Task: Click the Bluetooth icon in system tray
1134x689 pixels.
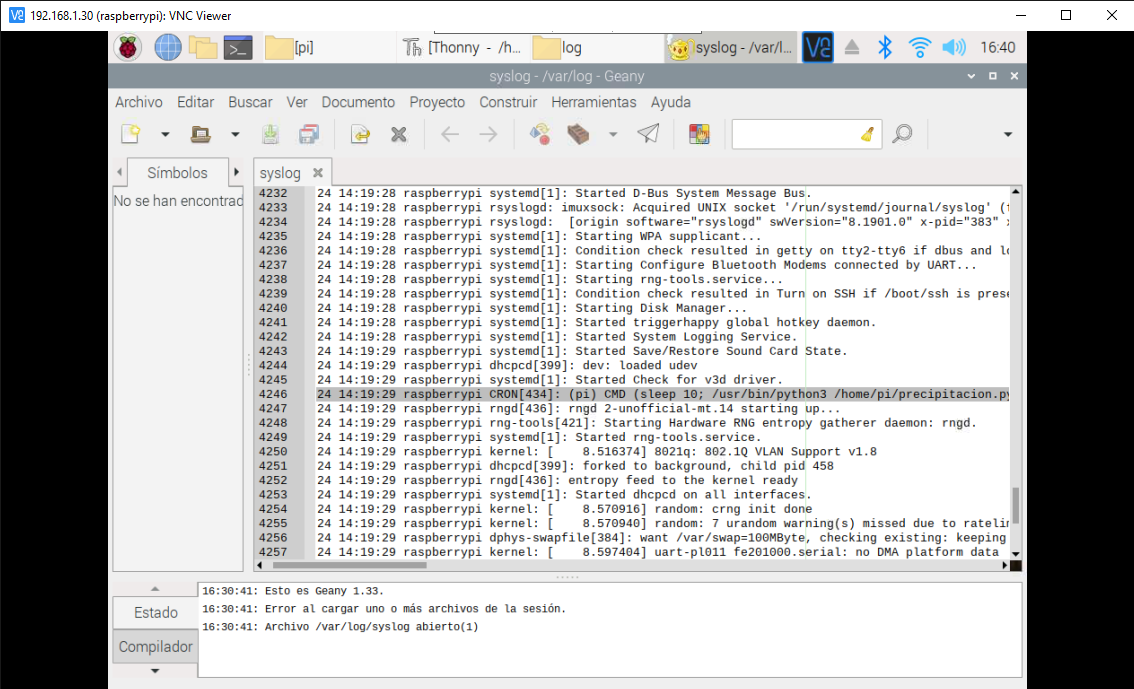Action: point(884,47)
